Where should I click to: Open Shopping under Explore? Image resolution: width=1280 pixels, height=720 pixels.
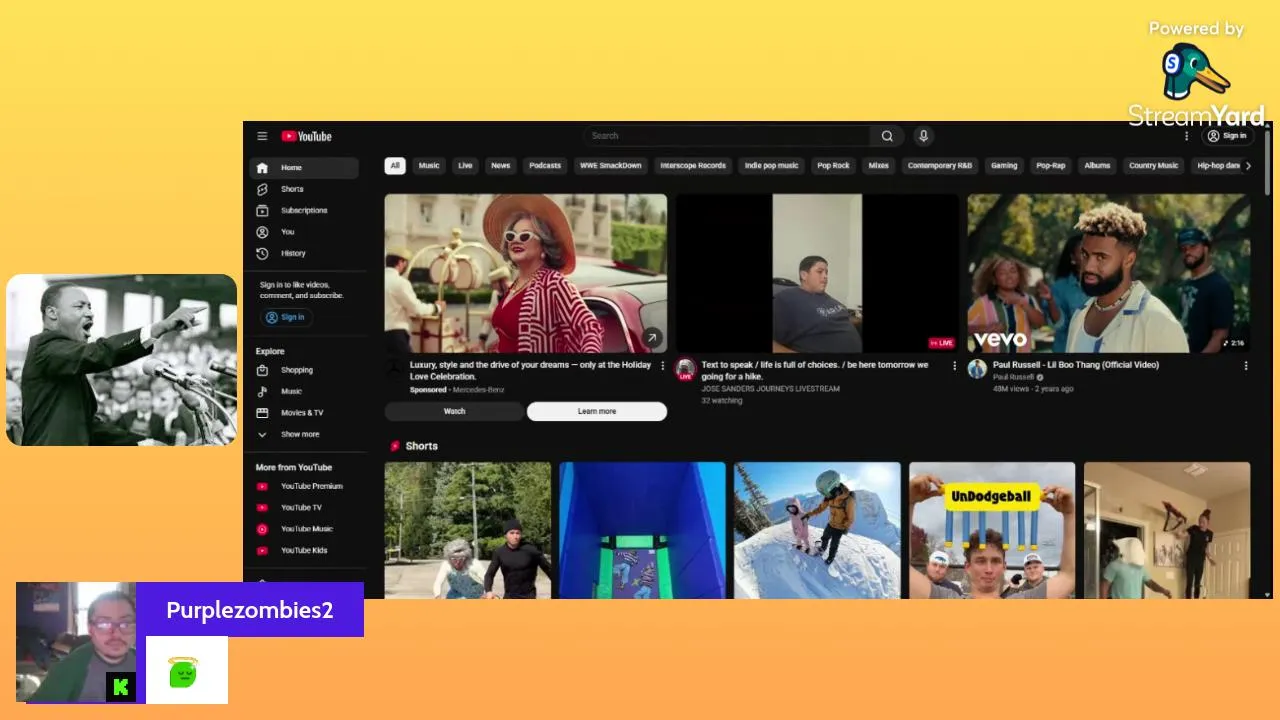pyautogui.click(x=304, y=370)
